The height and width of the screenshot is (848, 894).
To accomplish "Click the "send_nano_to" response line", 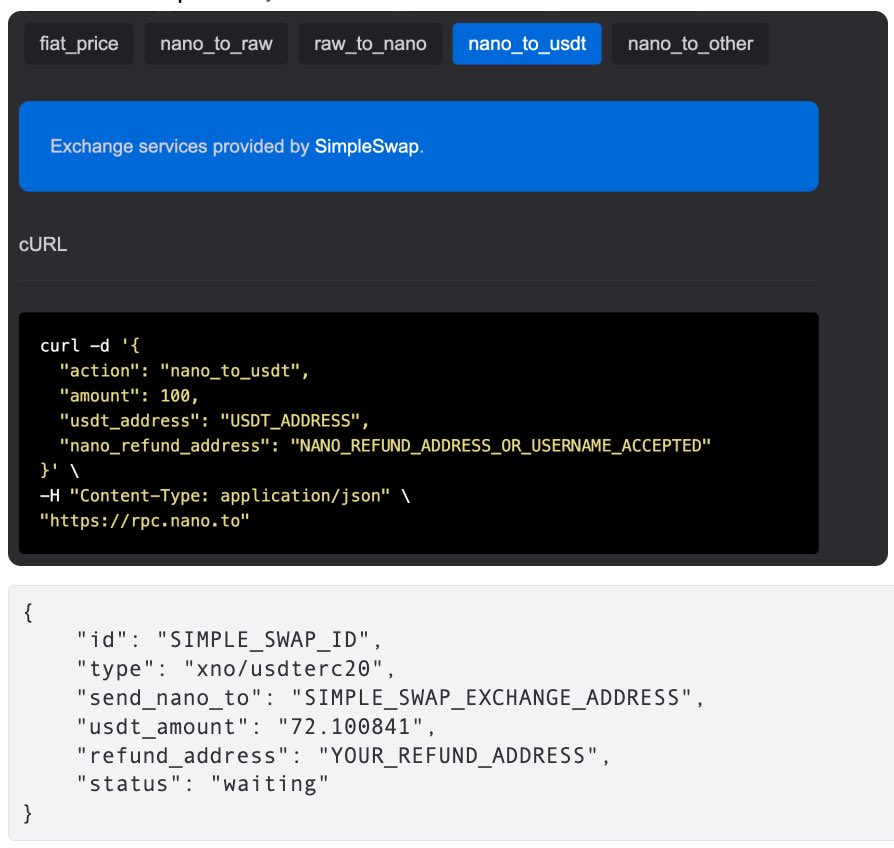I will (391, 698).
